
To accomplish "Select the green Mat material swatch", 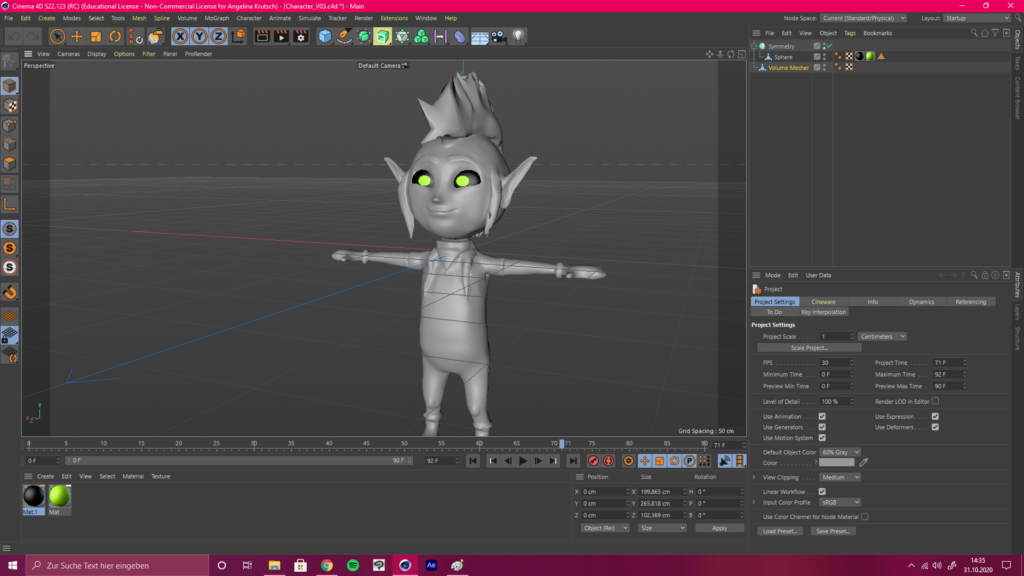I will click(59, 496).
